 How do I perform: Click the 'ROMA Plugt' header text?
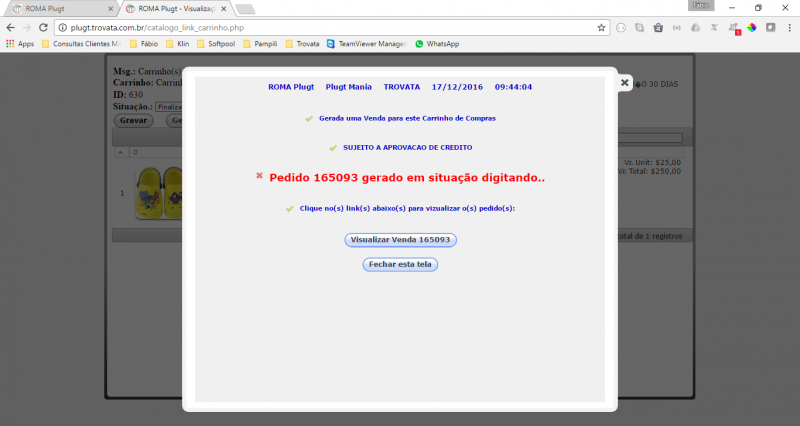(291, 87)
